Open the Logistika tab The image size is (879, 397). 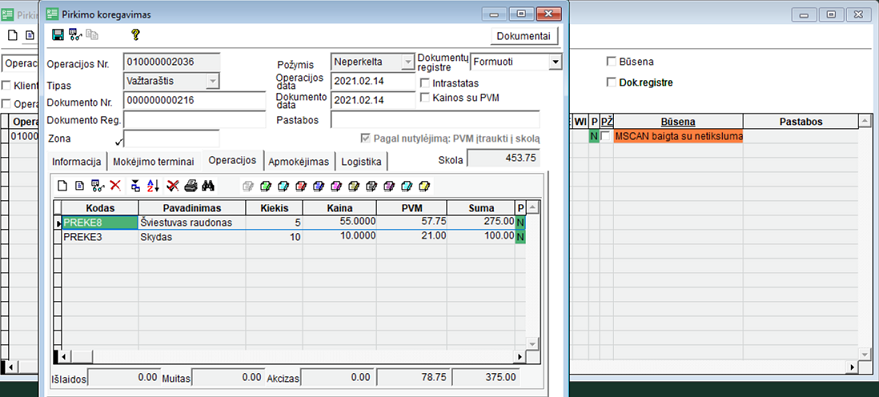[361, 162]
